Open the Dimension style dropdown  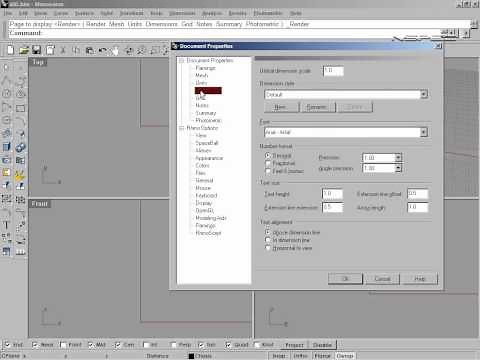coord(424,94)
